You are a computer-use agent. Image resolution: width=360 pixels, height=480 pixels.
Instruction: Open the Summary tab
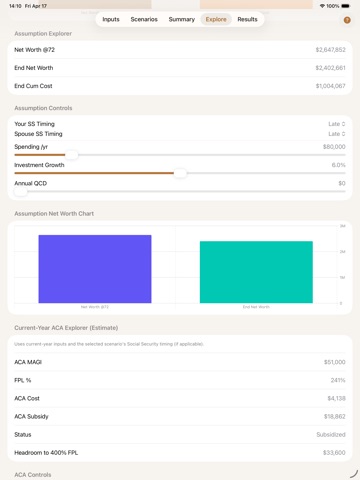[182, 19]
